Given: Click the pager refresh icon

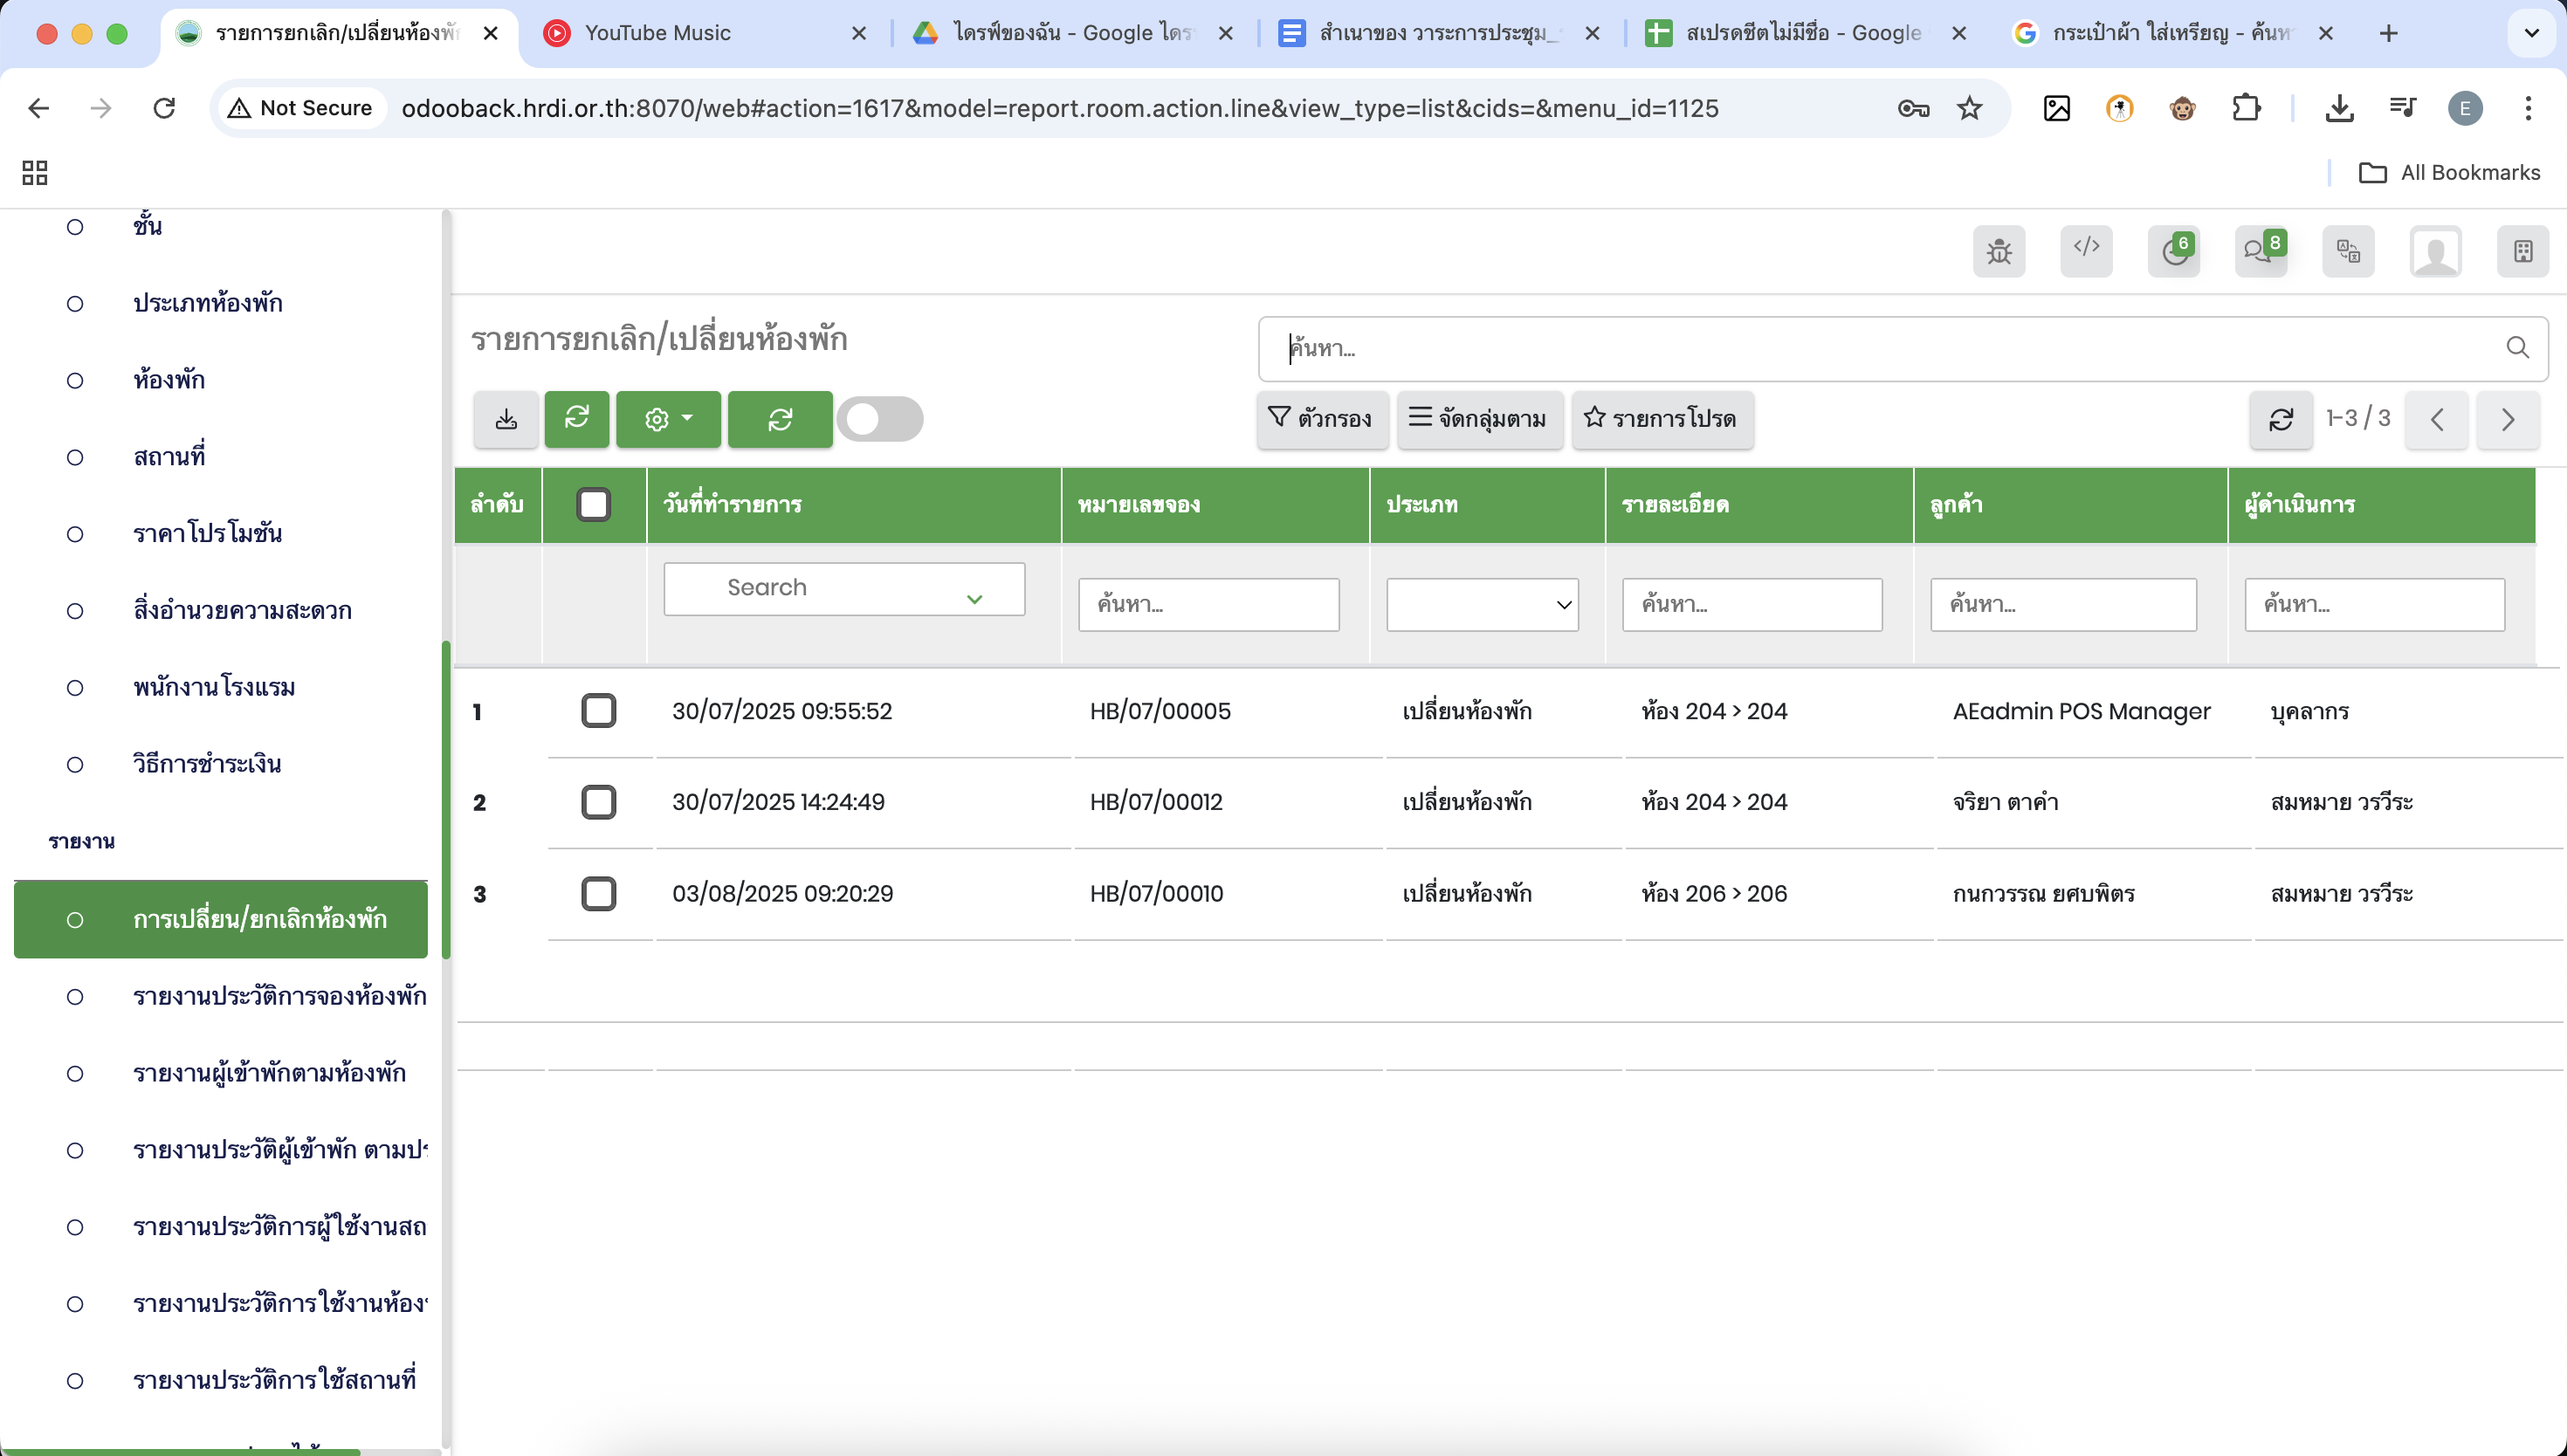Looking at the screenshot, I should [x=2280, y=419].
